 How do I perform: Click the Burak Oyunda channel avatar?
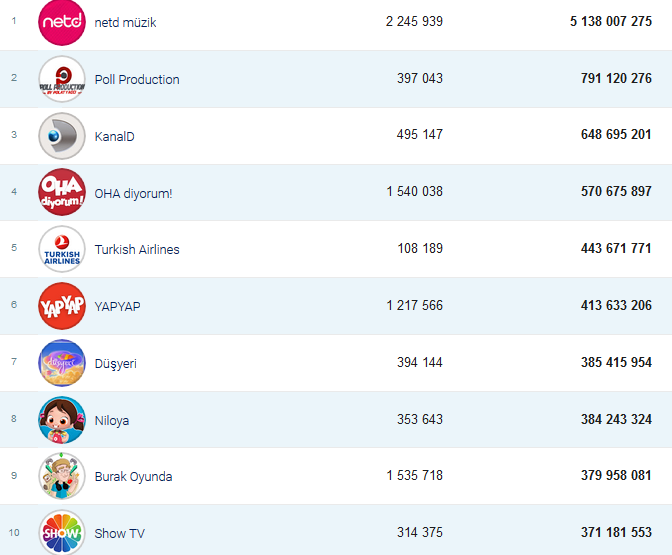pos(62,476)
